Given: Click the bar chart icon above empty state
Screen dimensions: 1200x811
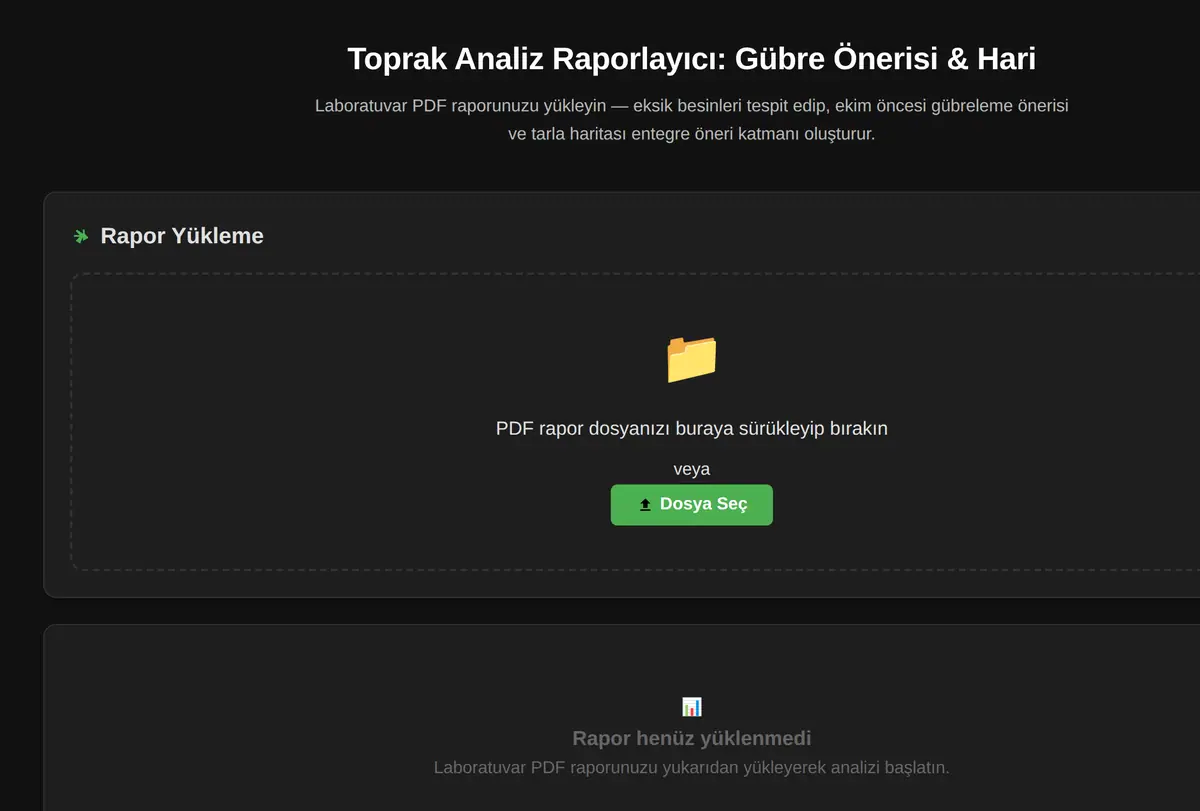Looking at the screenshot, I should tap(692, 707).
